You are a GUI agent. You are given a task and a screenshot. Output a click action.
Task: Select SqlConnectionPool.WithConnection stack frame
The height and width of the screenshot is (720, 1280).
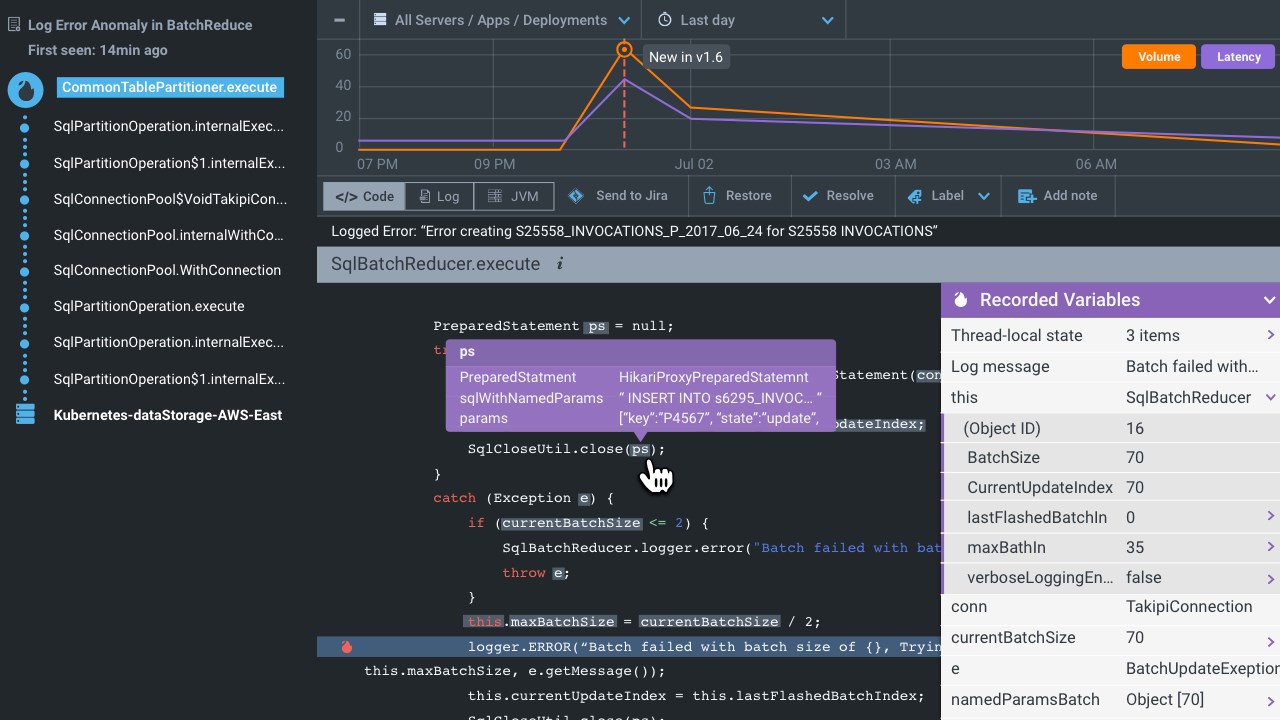click(167, 270)
